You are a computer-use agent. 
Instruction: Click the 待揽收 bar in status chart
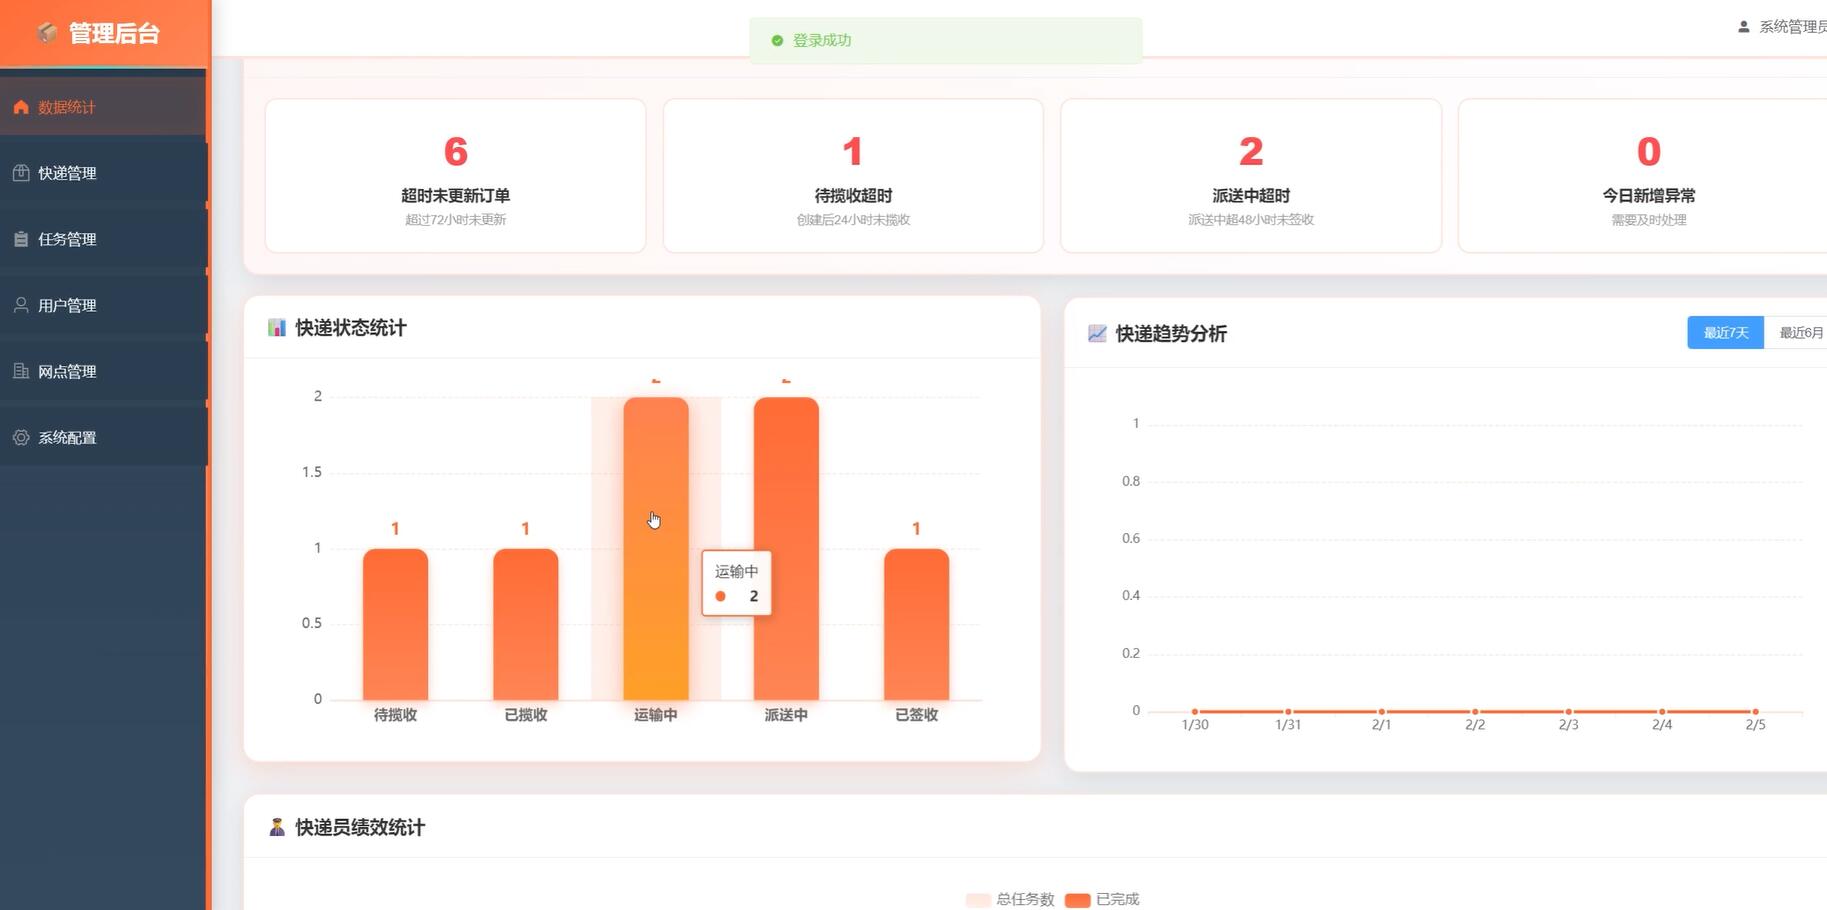pos(395,624)
